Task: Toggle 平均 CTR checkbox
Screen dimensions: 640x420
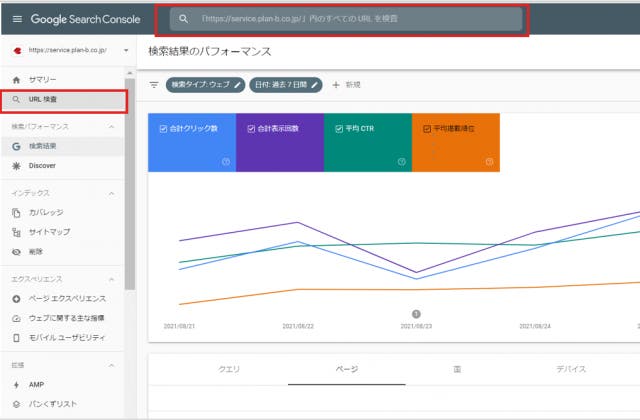Action: [339, 129]
